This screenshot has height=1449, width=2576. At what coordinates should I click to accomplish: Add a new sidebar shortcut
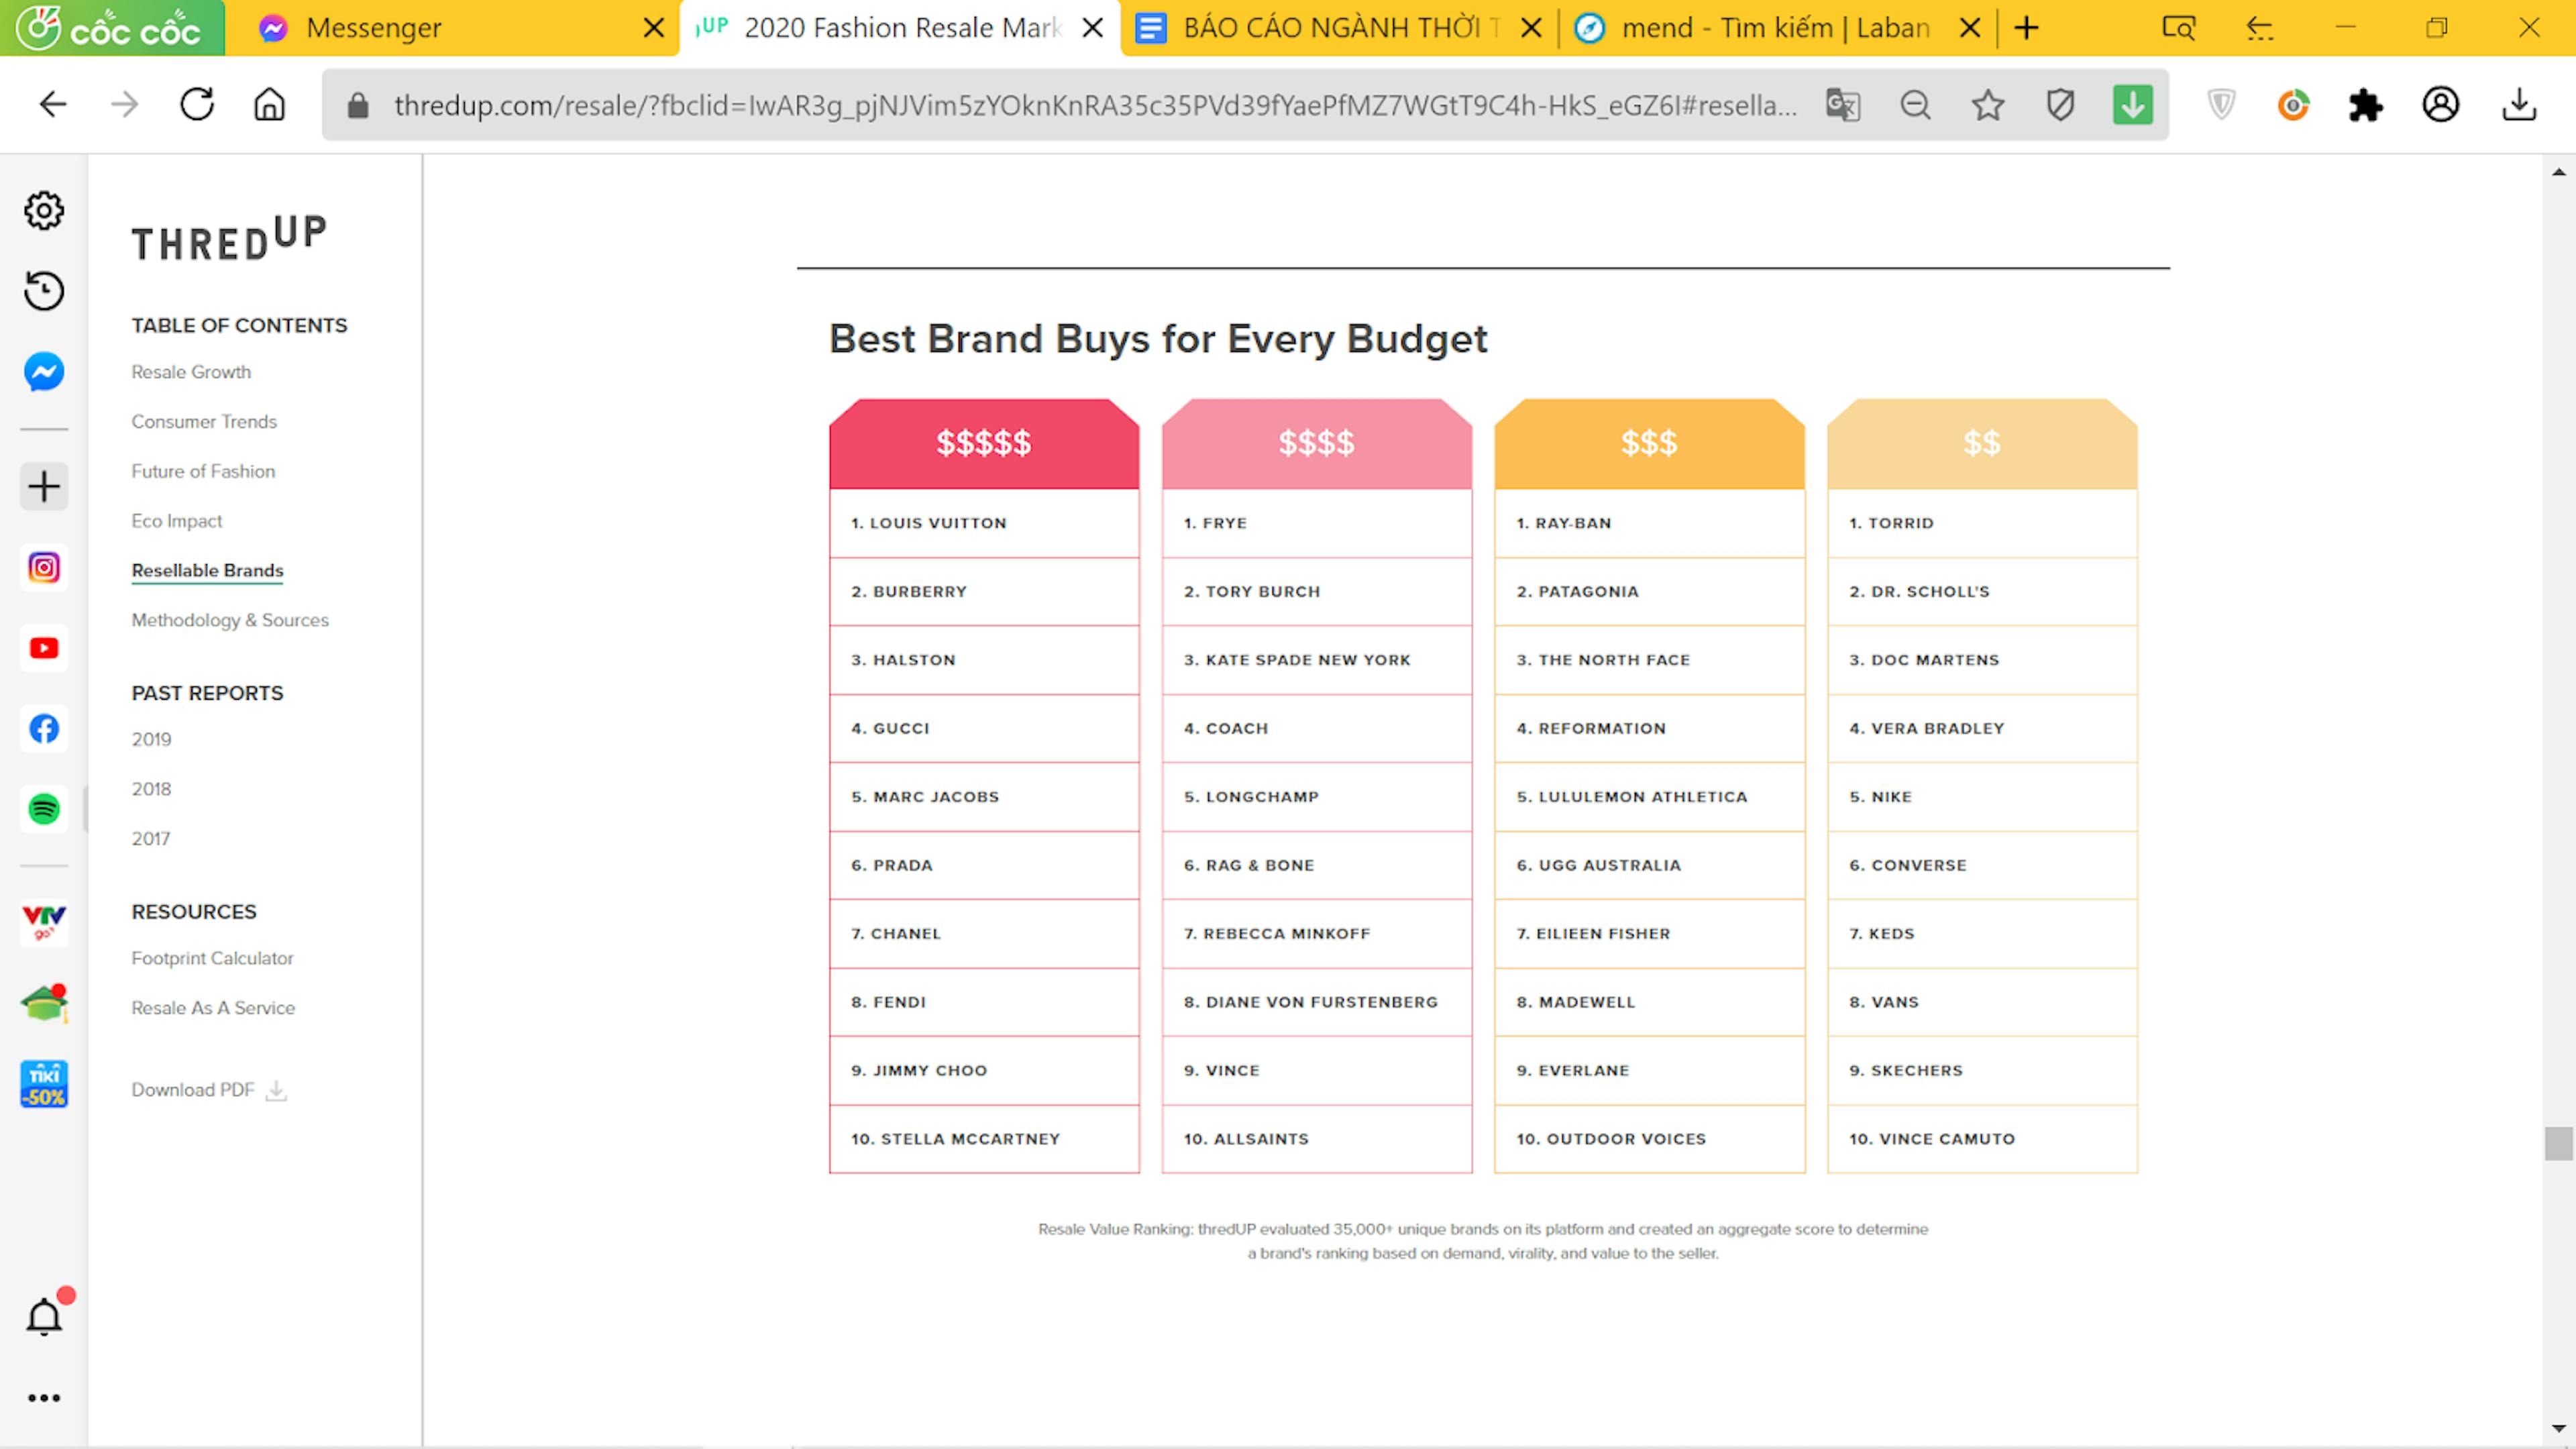[44, 487]
